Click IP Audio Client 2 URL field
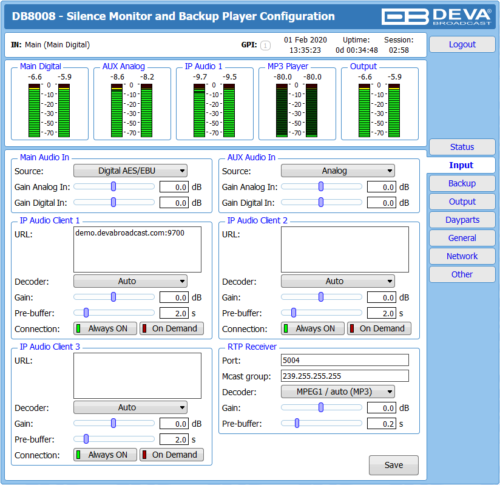 [x=345, y=249]
